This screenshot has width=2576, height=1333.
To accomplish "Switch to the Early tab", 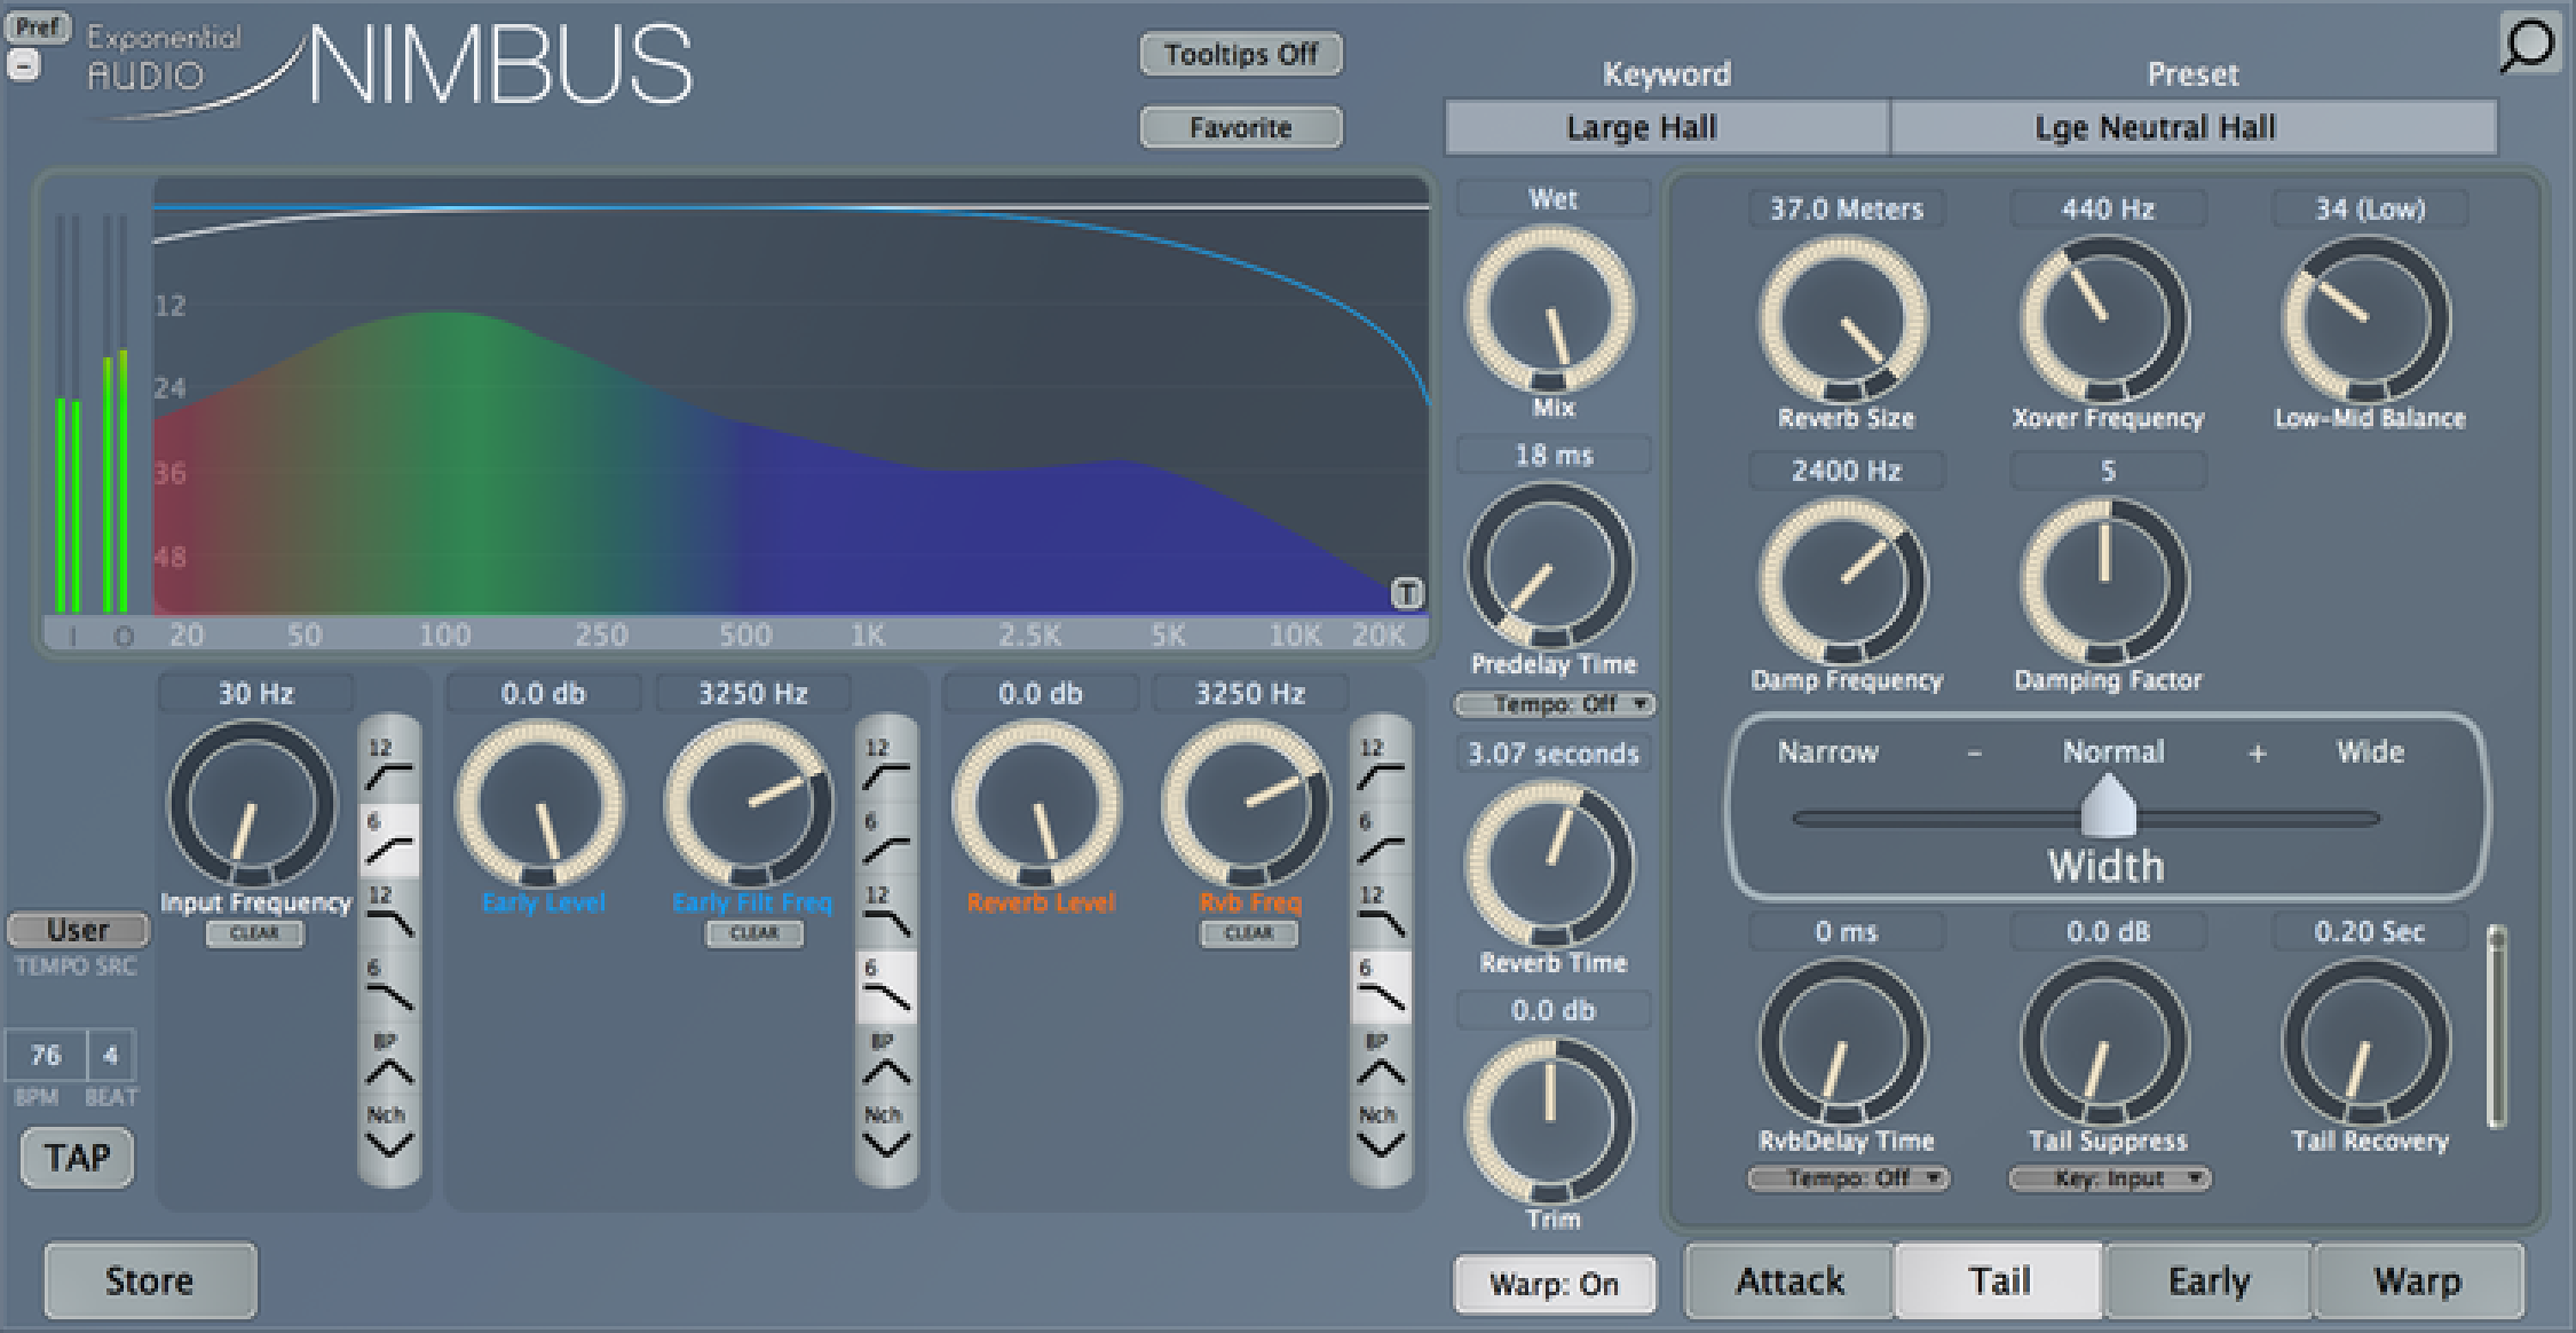I will click(x=2208, y=1281).
